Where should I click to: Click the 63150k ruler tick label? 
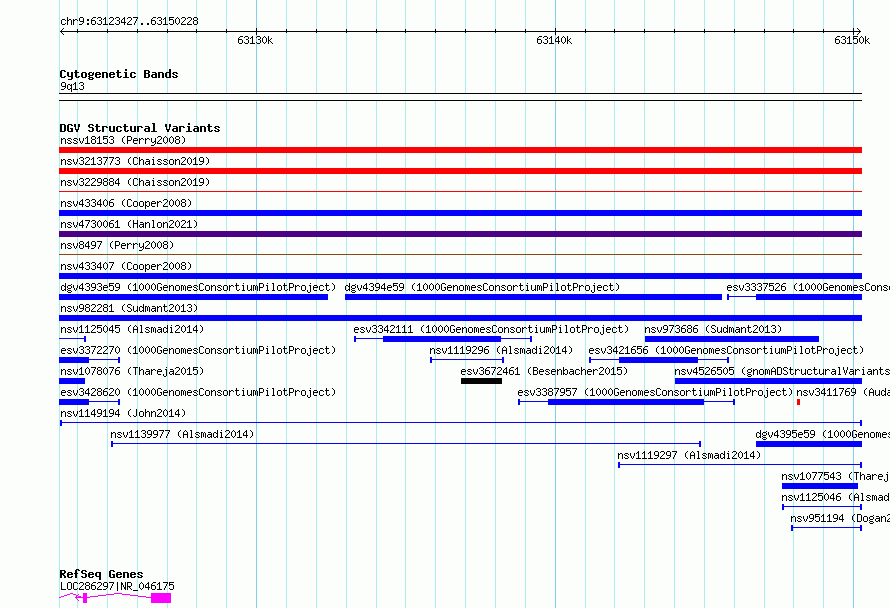852,40
